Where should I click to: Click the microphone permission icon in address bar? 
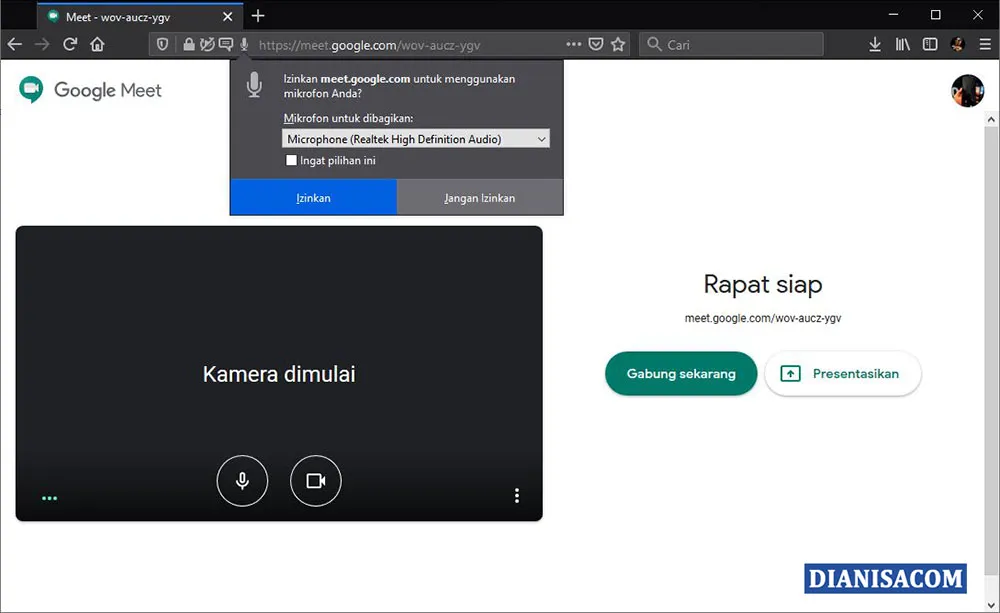click(243, 44)
